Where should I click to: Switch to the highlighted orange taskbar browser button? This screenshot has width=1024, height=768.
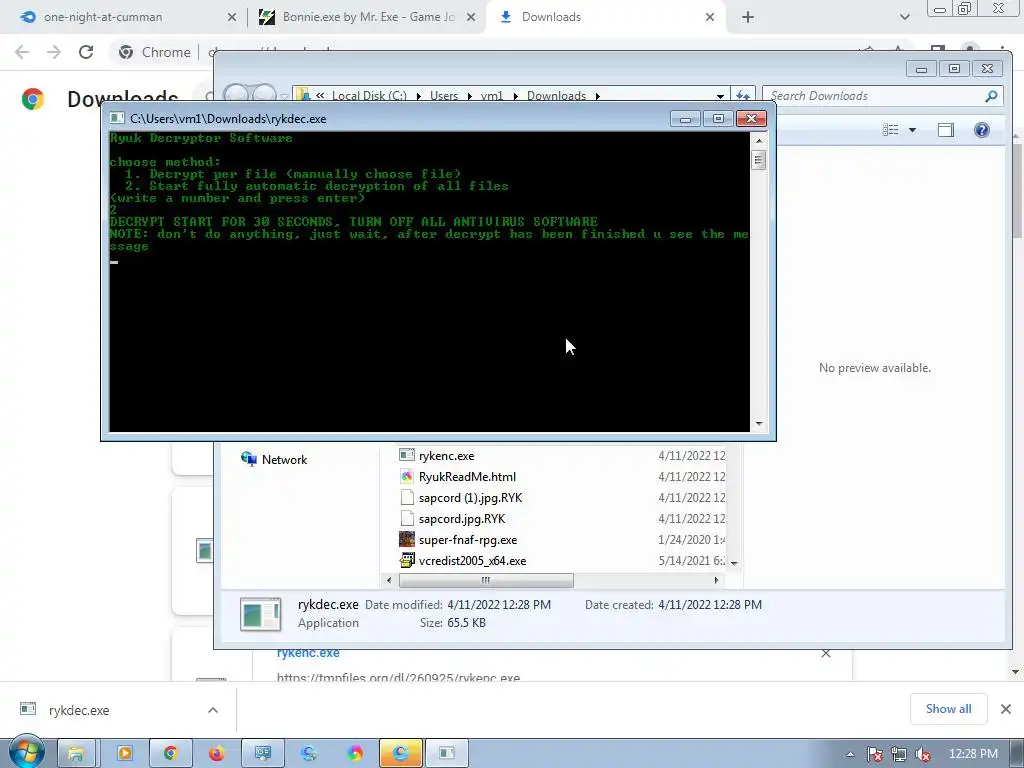(400, 754)
